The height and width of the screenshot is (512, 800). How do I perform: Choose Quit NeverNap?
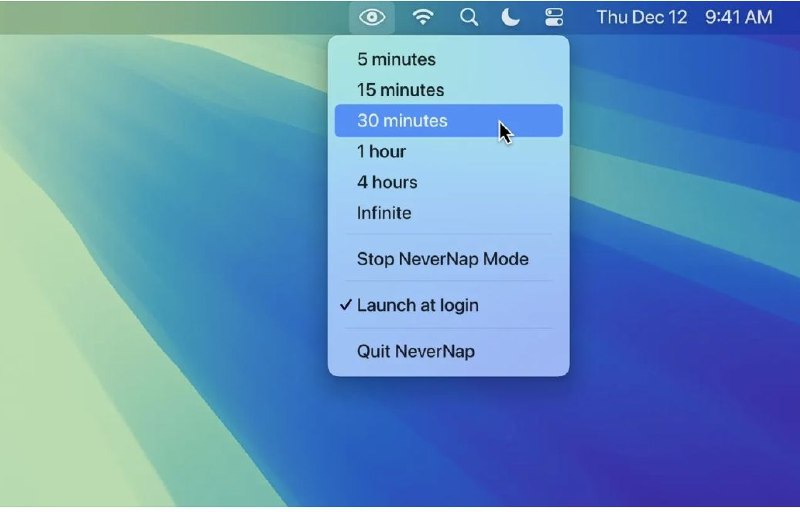click(x=448, y=351)
